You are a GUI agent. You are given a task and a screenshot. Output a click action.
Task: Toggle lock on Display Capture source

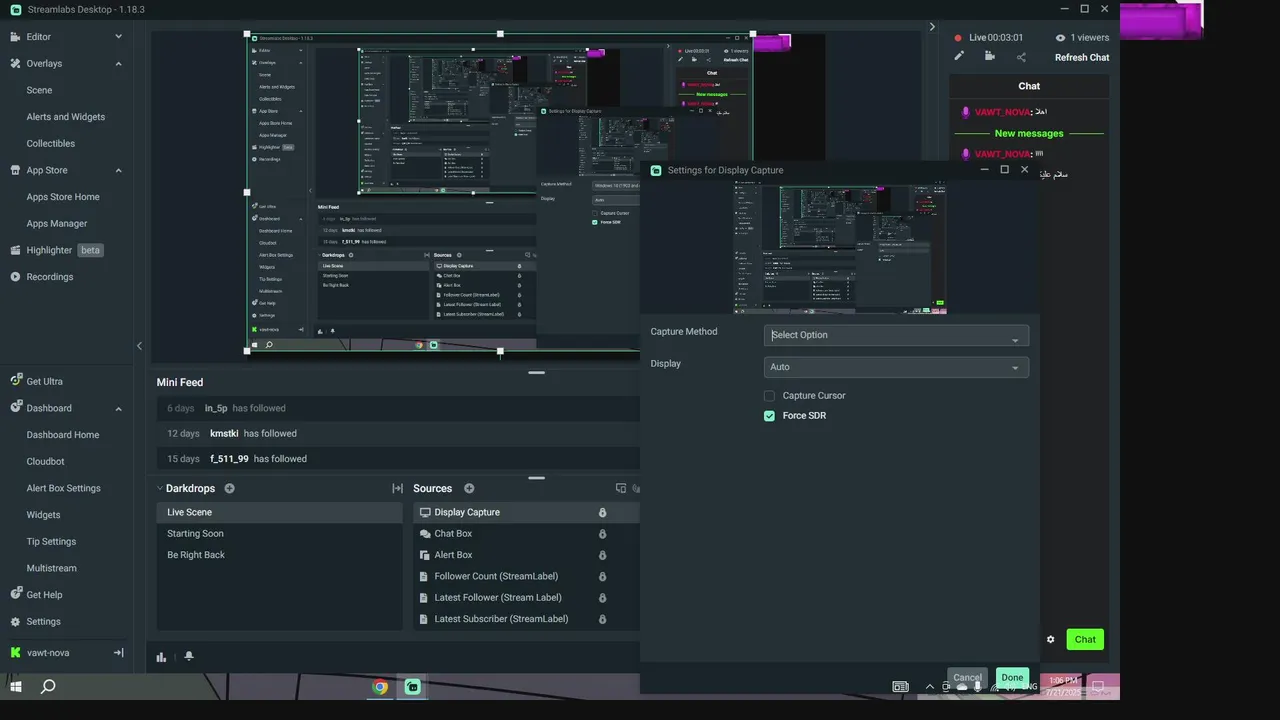(602, 512)
